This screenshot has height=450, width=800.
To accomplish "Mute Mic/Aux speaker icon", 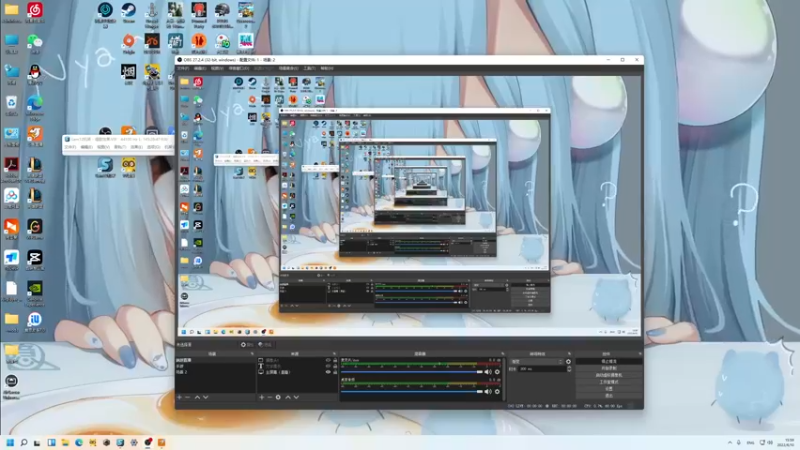I will [x=488, y=372].
